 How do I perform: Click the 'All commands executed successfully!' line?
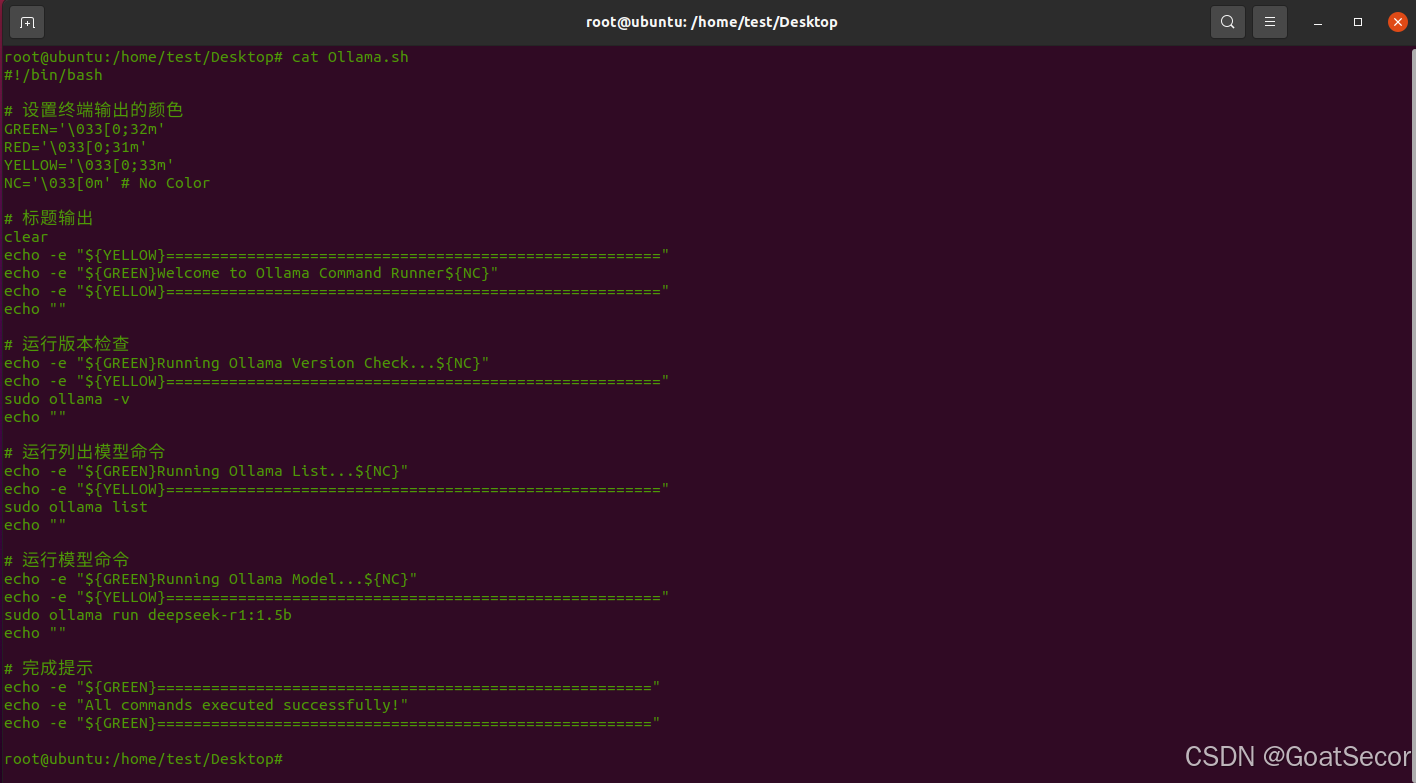206,705
